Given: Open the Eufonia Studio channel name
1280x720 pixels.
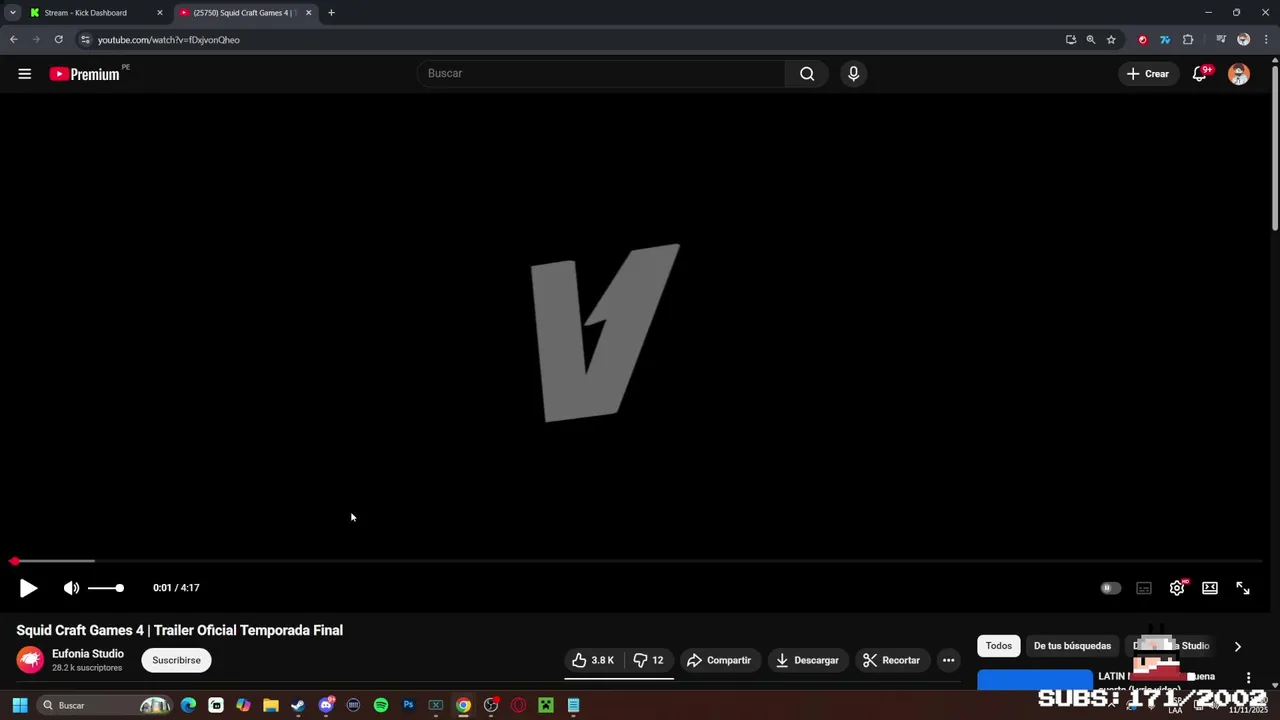Looking at the screenshot, I should pyautogui.click(x=88, y=654).
